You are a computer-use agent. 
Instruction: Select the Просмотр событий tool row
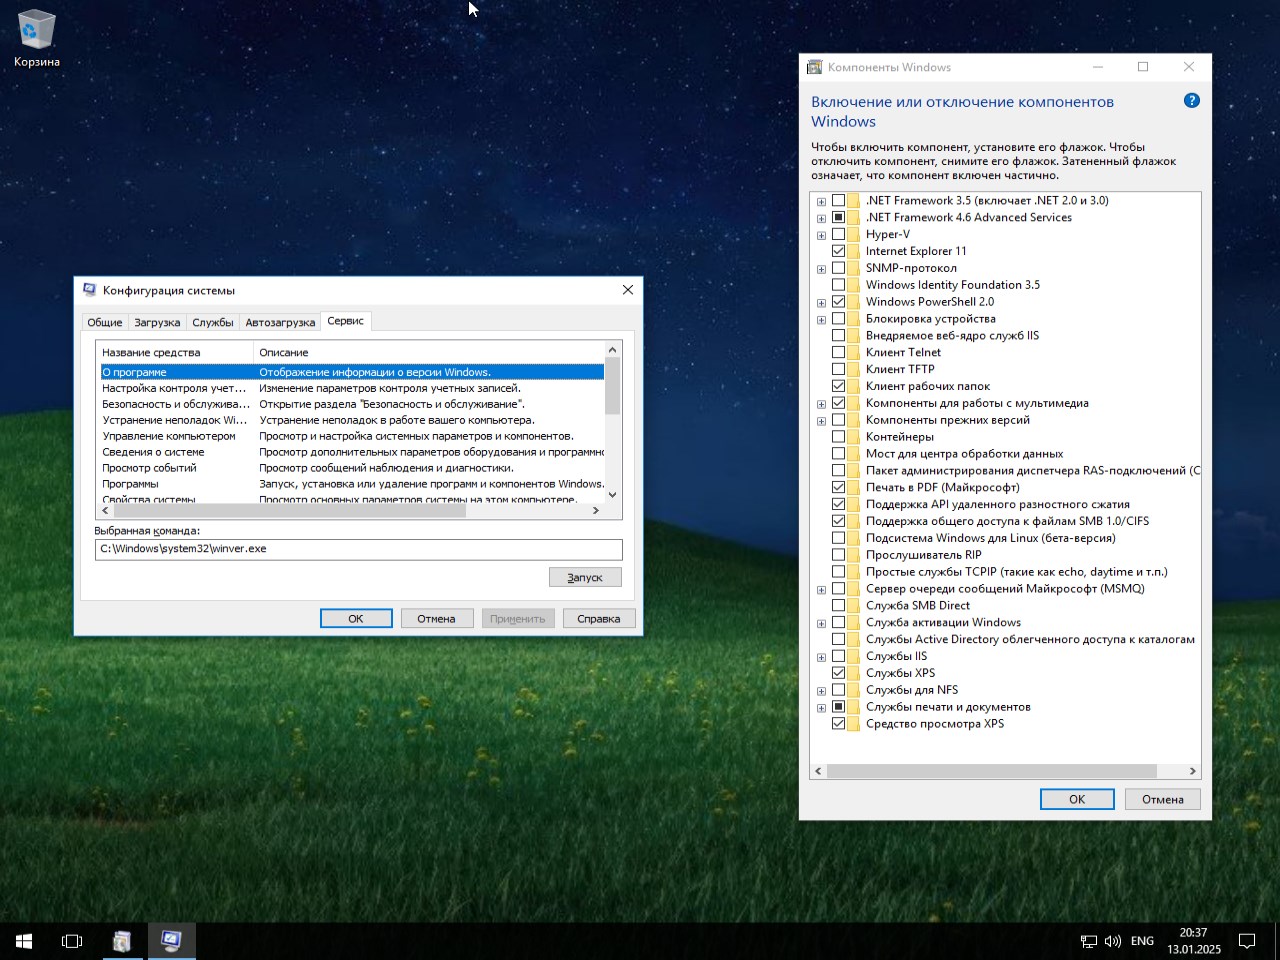pyautogui.click(x=352, y=468)
